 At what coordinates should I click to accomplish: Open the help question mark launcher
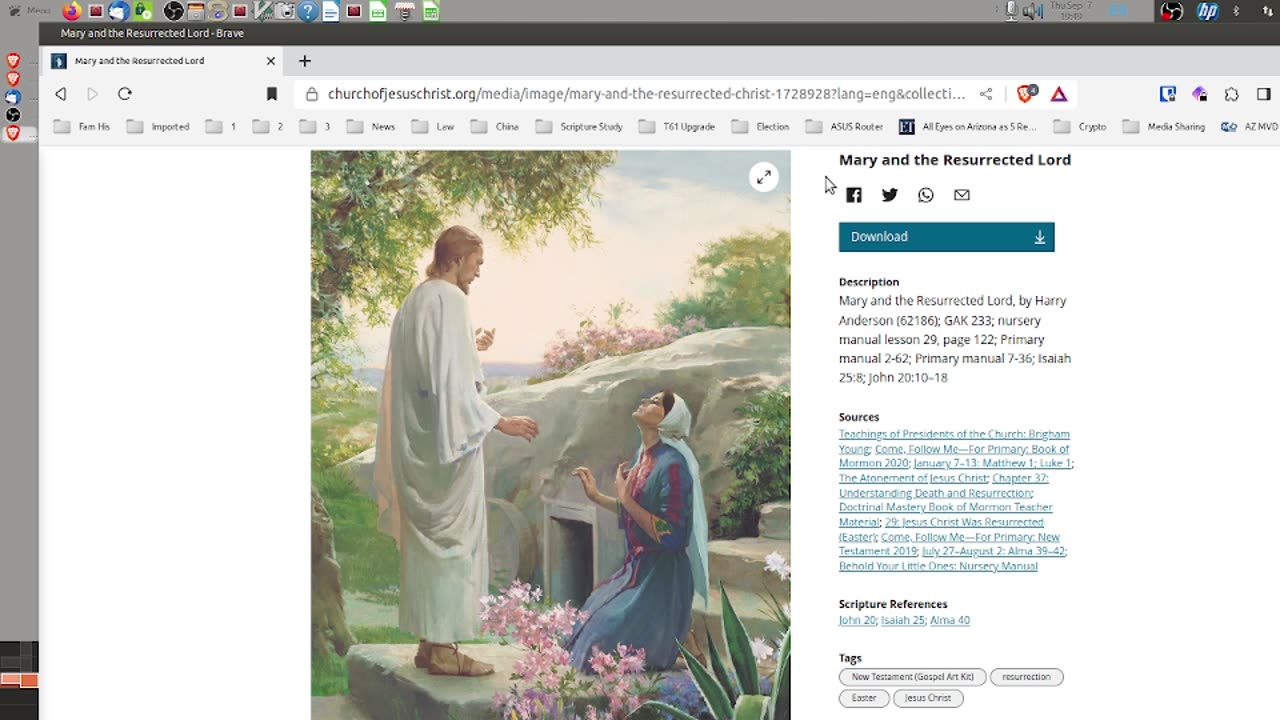[x=307, y=11]
